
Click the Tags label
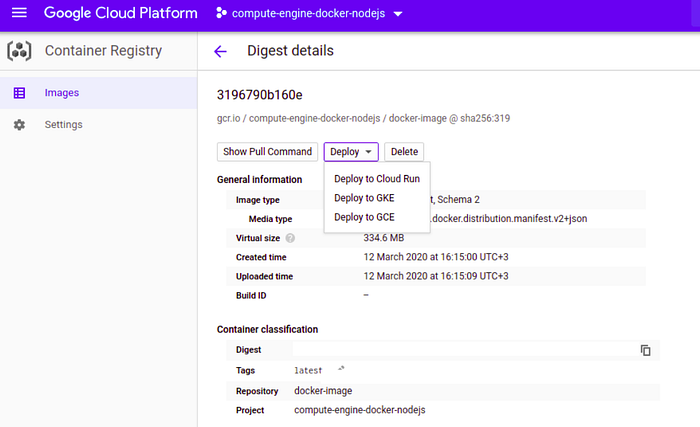(x=245, y=371)
